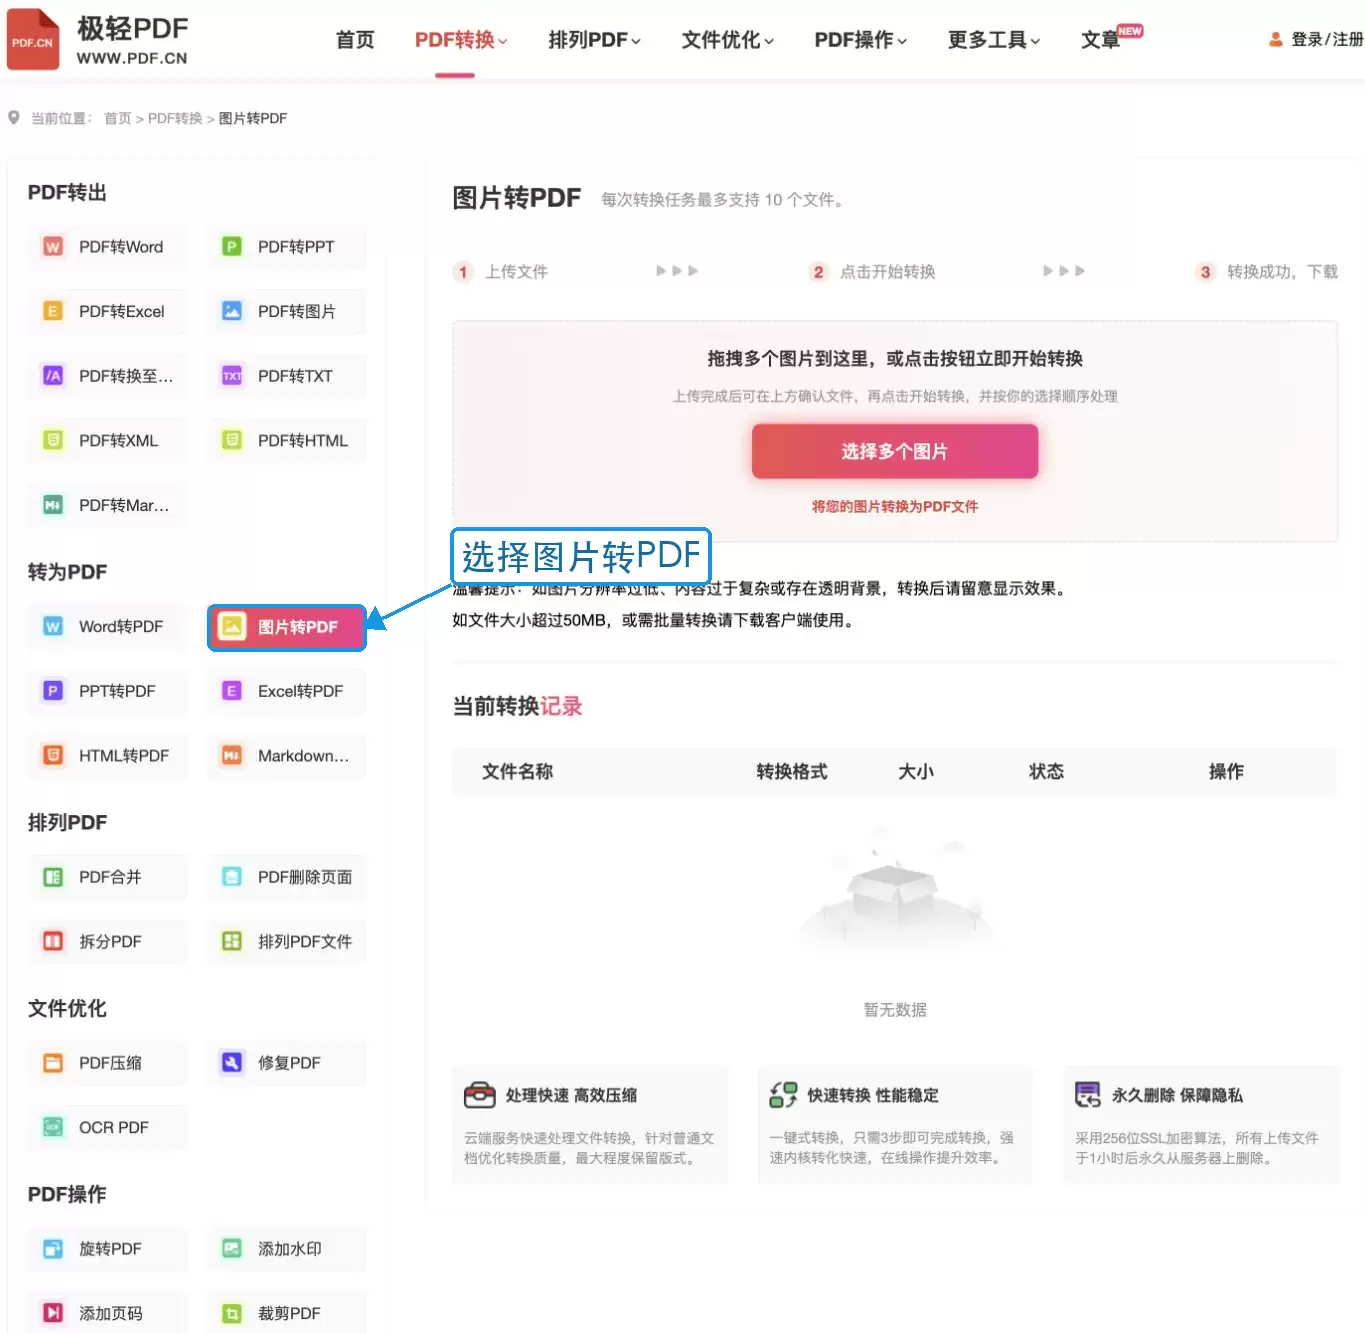Open the PDF转Mar... Markdown icon
Screen dimensions: 1365x1333
(x=53, y=505)
